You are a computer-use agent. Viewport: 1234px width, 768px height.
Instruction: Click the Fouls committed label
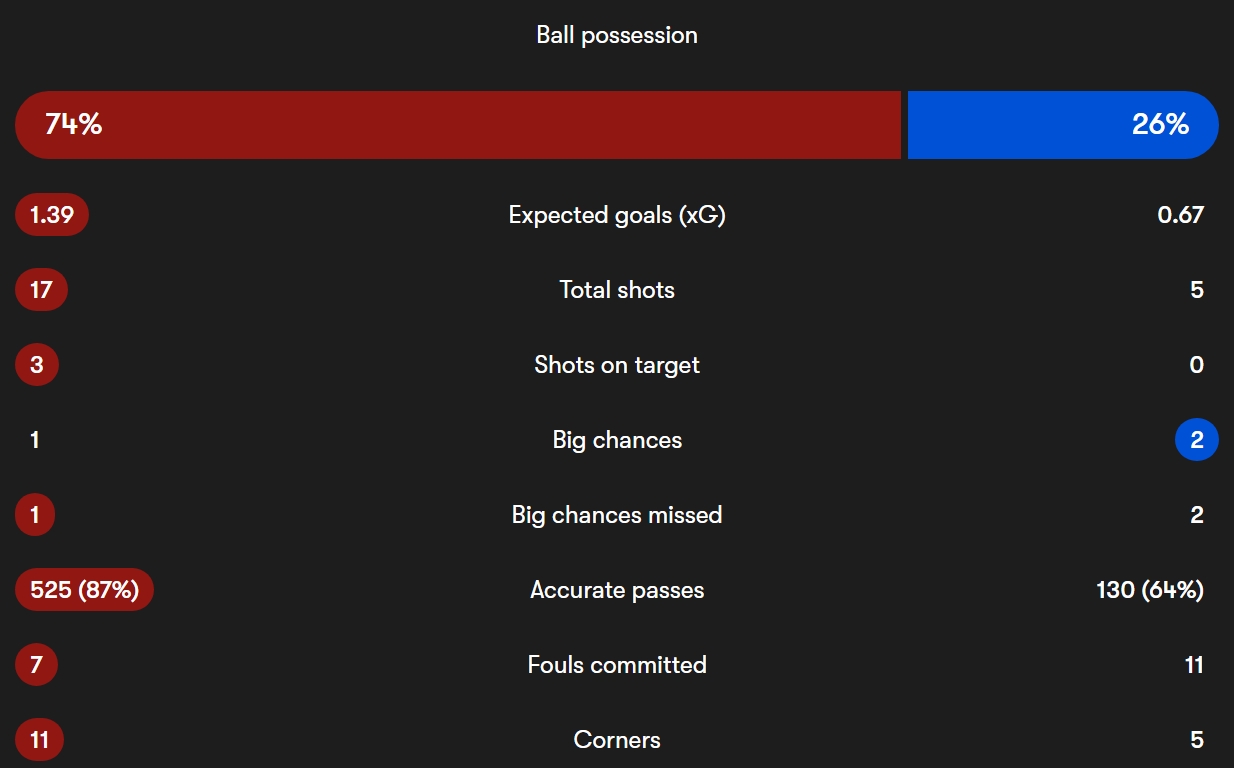617,665
